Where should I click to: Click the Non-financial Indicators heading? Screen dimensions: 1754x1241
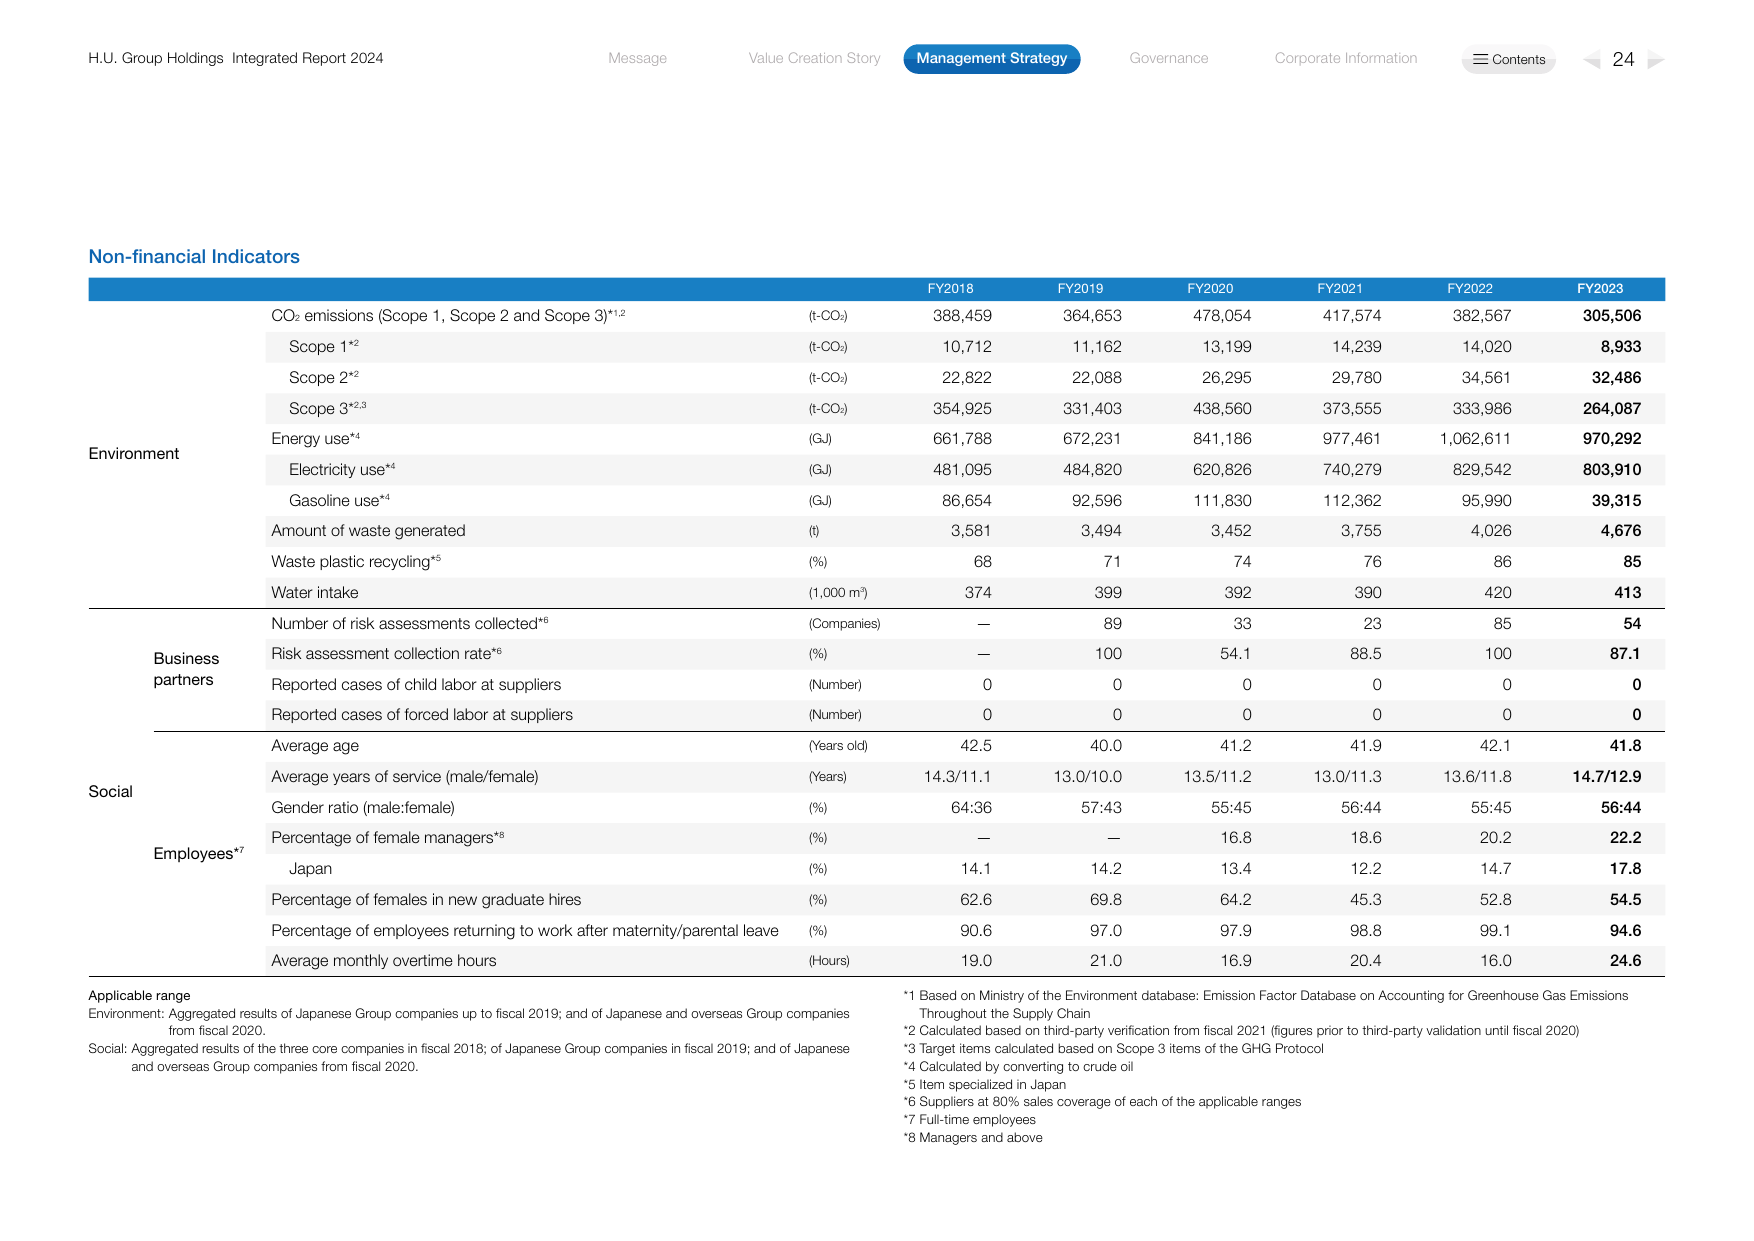tap(194, 257)
